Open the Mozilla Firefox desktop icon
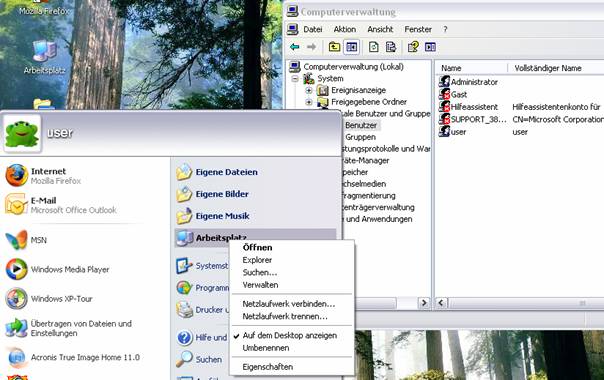Image resolution: width=604 pixels, height=380 pixels. click(44, 8)
